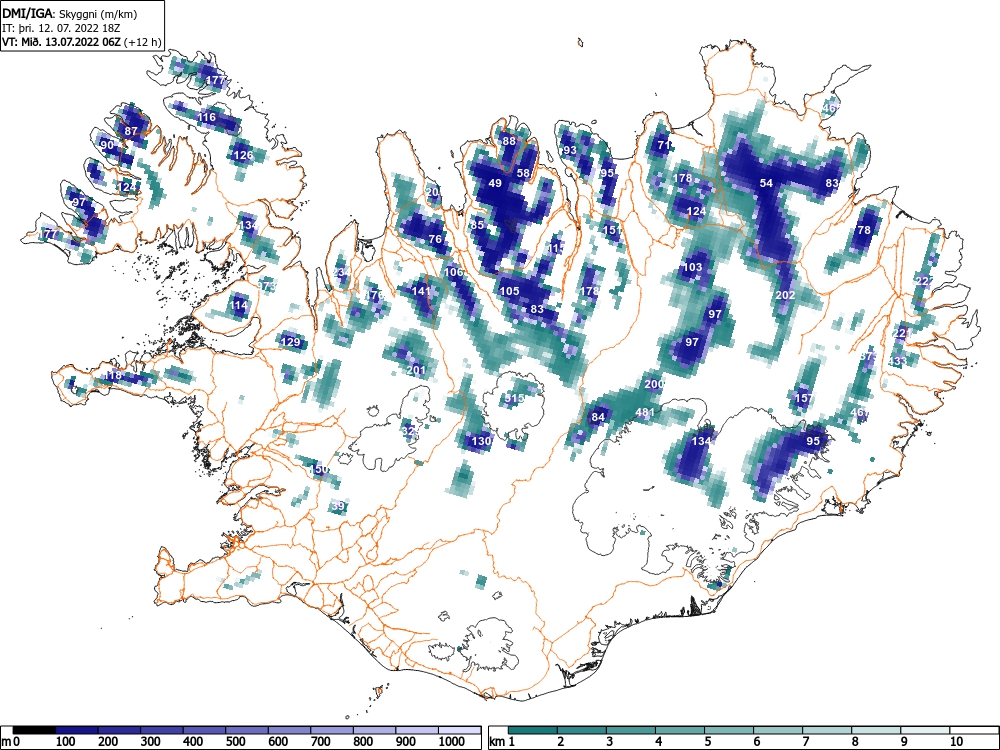Click visibility value '93' on the map

570,151
